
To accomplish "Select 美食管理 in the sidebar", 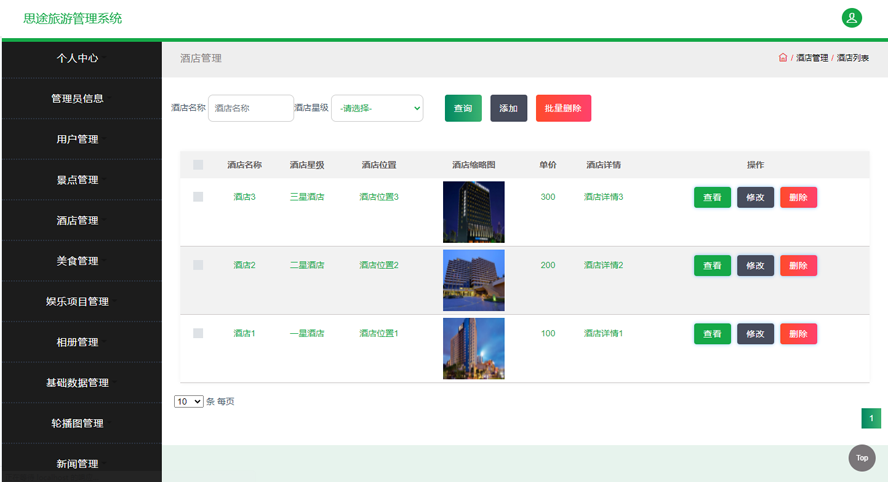I will click(x=78, y=261).
